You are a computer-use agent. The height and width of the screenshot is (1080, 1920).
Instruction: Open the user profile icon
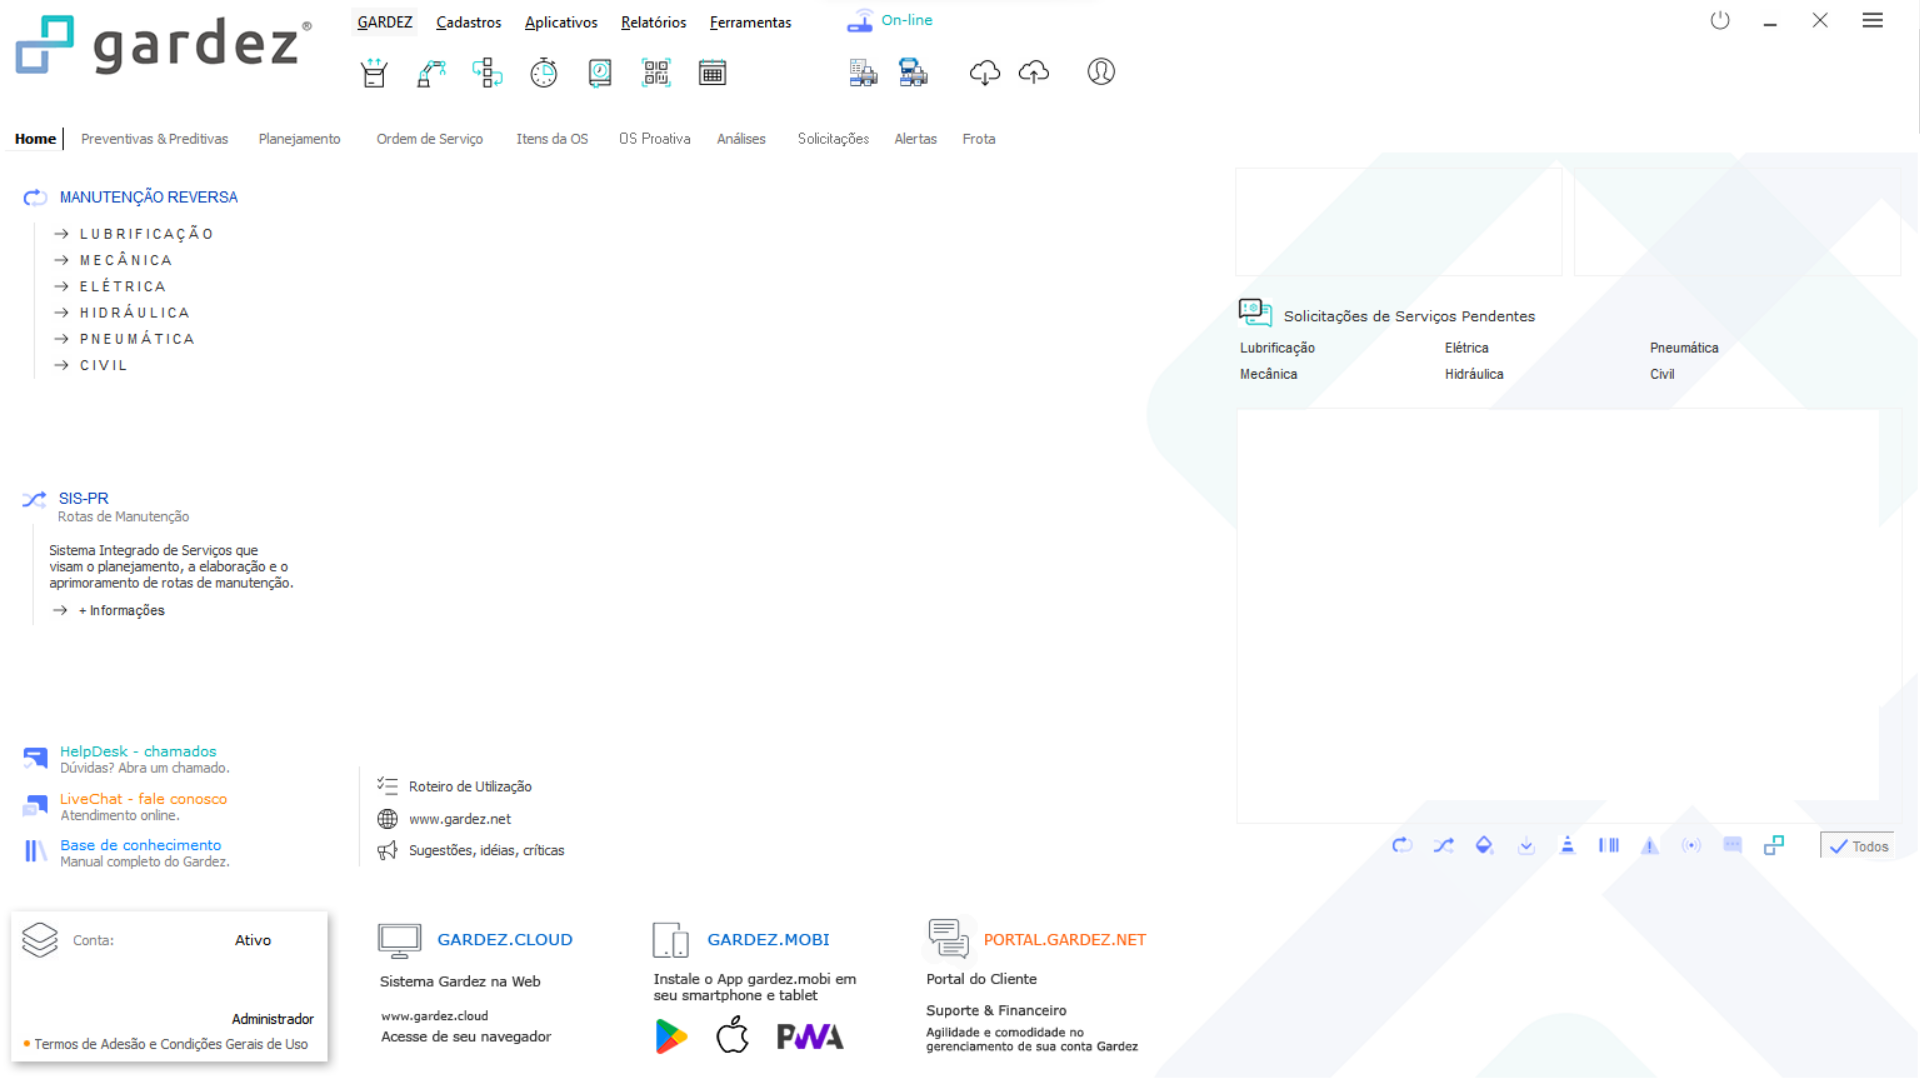(1101, 72)
